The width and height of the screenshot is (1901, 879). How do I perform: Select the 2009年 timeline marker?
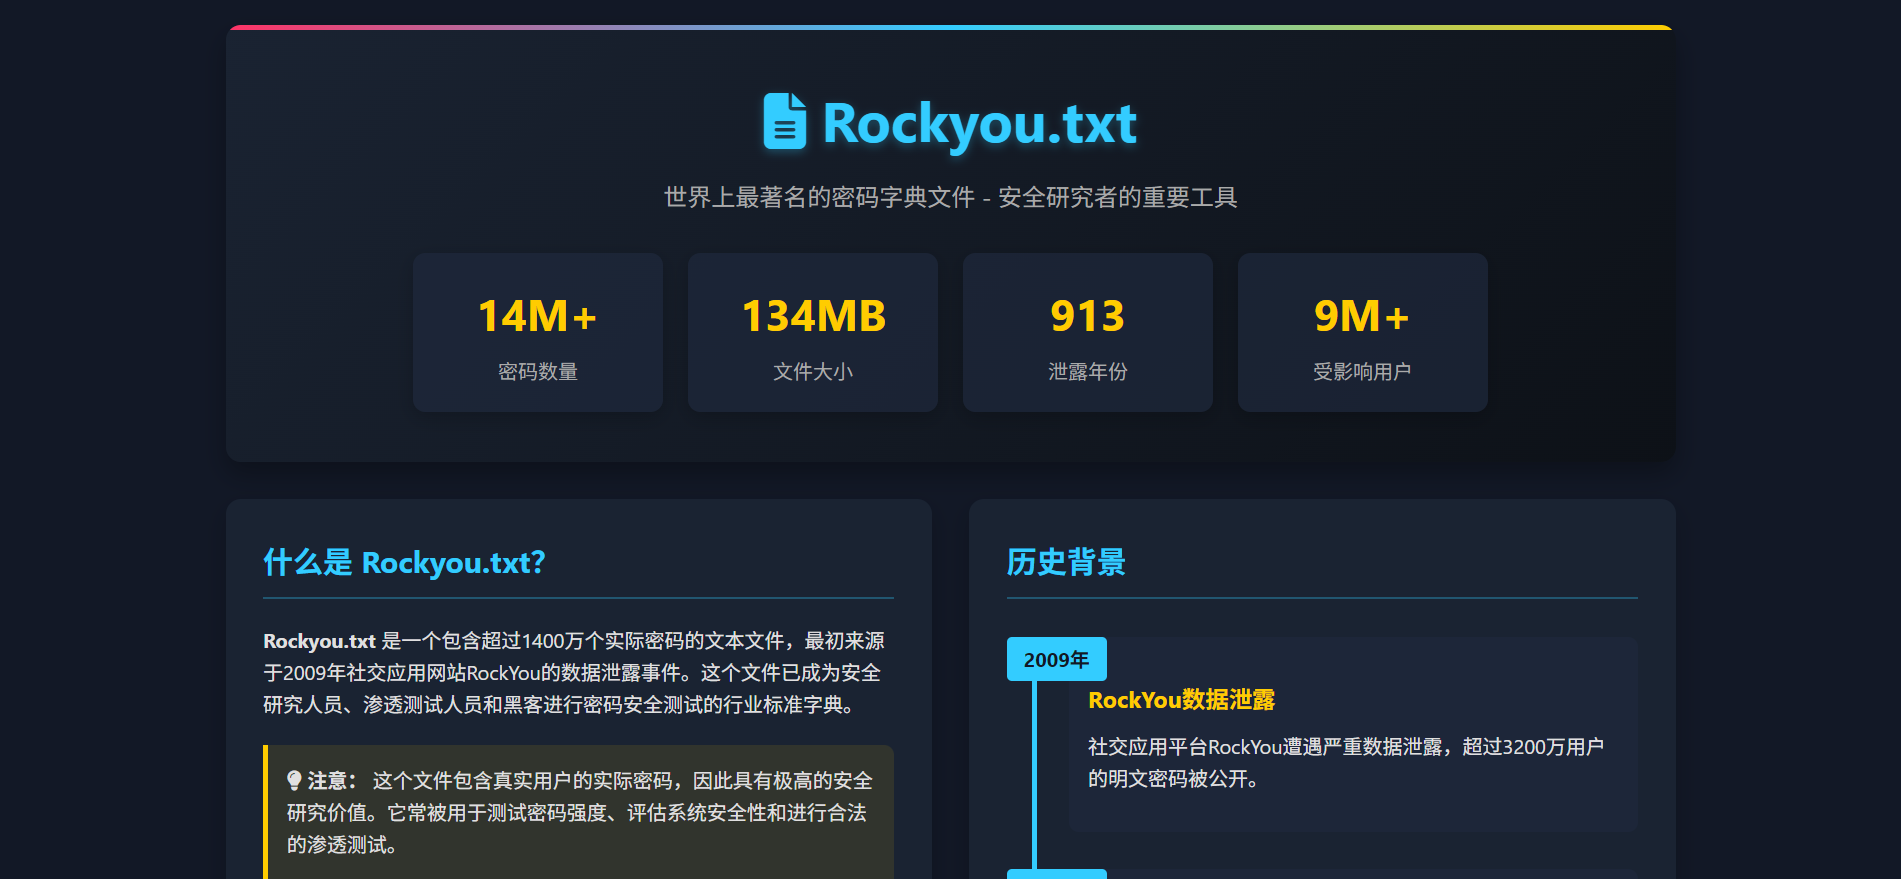tap(1056, 660)
